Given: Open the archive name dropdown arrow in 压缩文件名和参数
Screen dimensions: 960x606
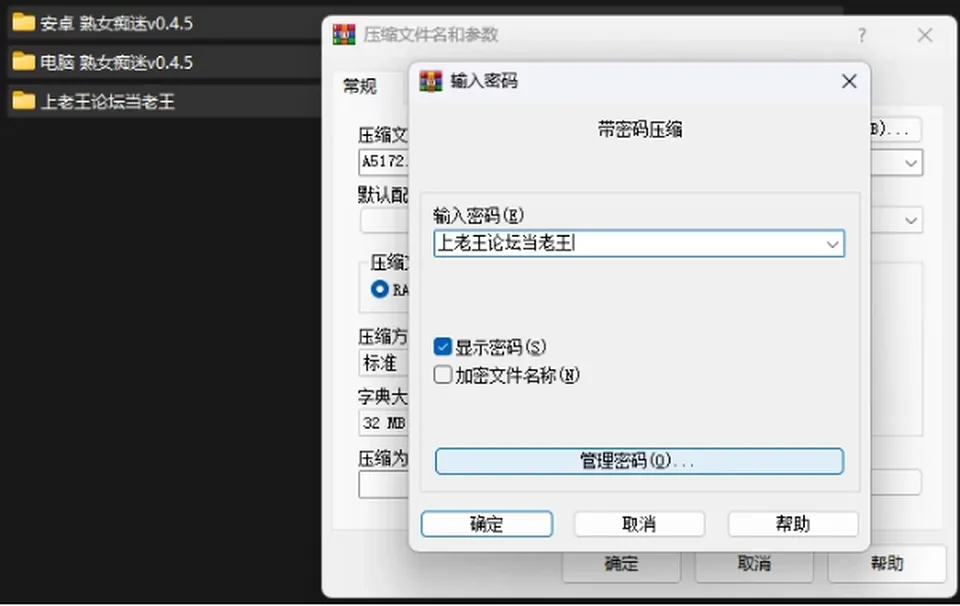Looking at the screenshot, I should pyautogui.click(x=911, y=163).
